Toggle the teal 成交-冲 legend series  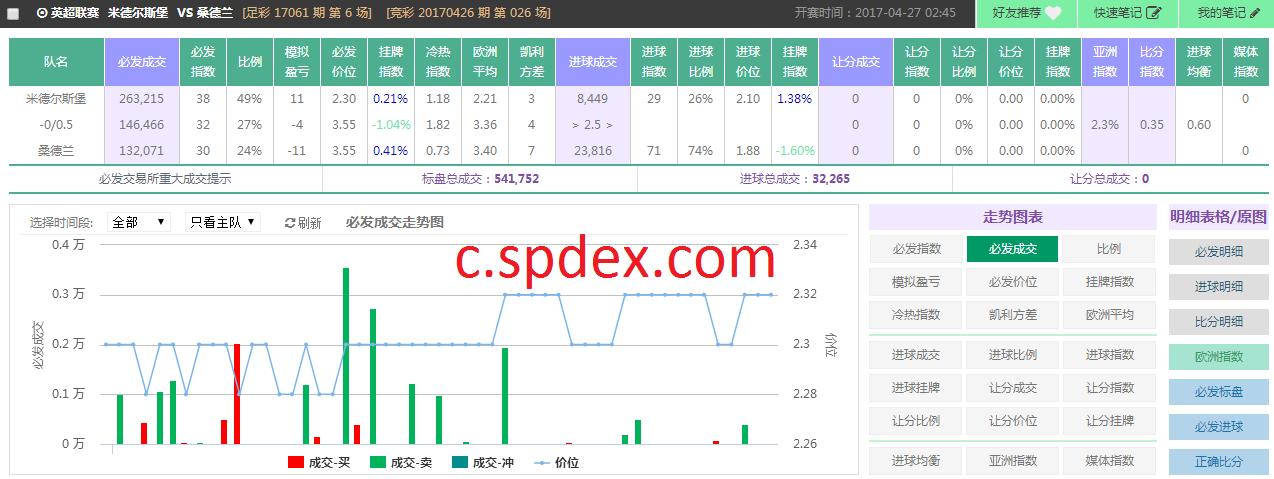(483, 462)
